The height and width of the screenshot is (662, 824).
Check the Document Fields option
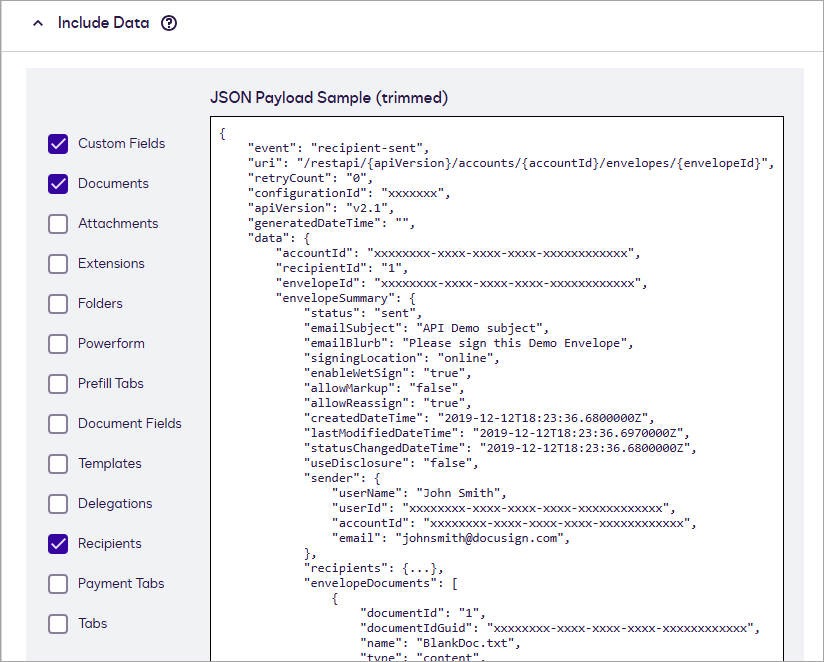(58, 423)
